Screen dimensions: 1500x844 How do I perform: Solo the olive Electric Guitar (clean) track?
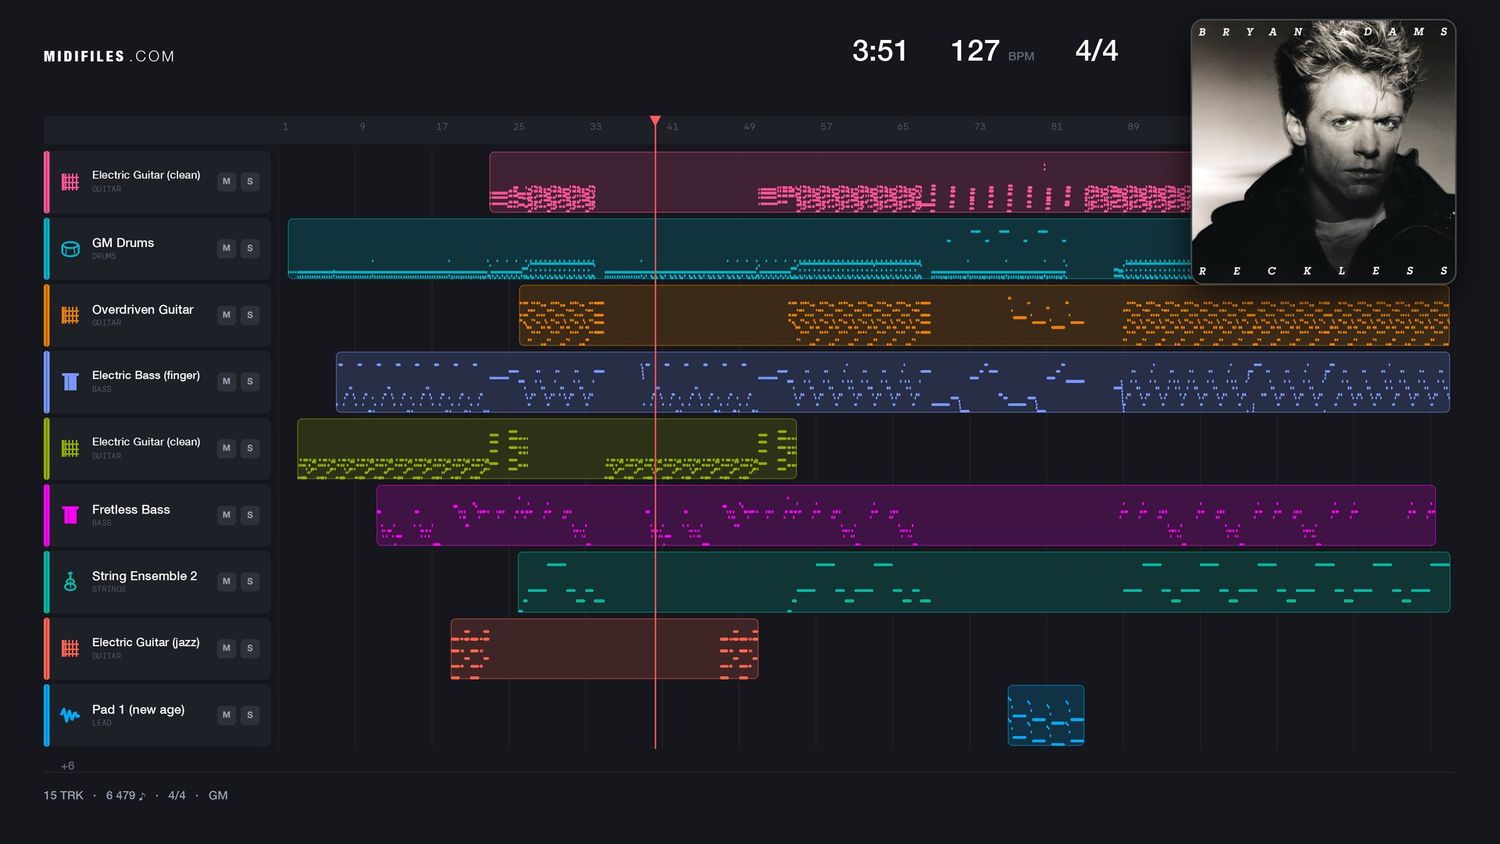pos(250,448)
